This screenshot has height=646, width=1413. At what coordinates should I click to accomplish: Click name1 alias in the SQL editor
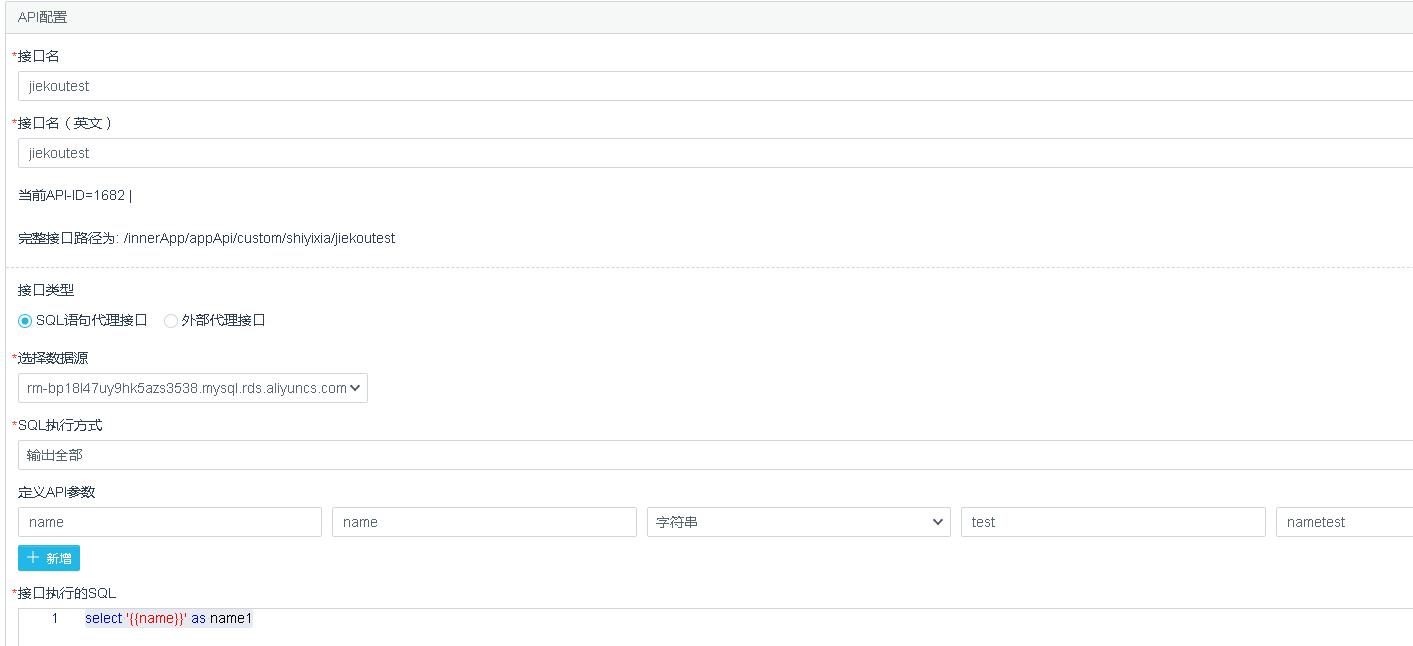pos(231,619)
